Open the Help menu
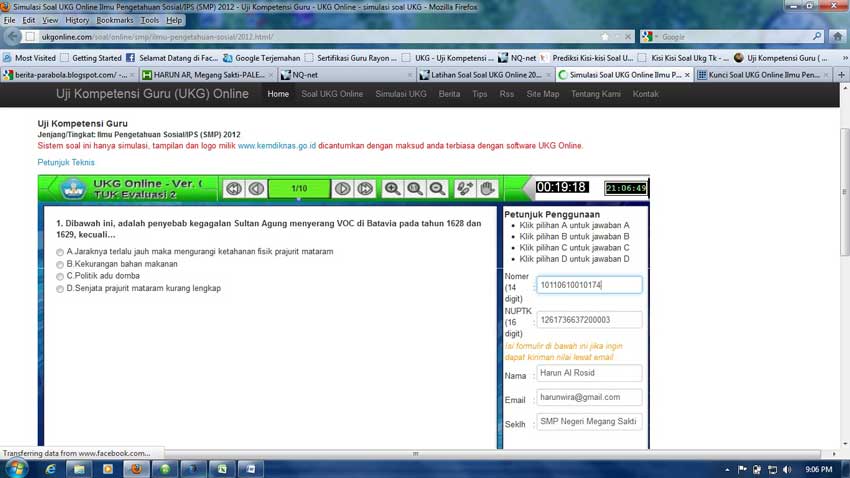 [x=174, y=20]
